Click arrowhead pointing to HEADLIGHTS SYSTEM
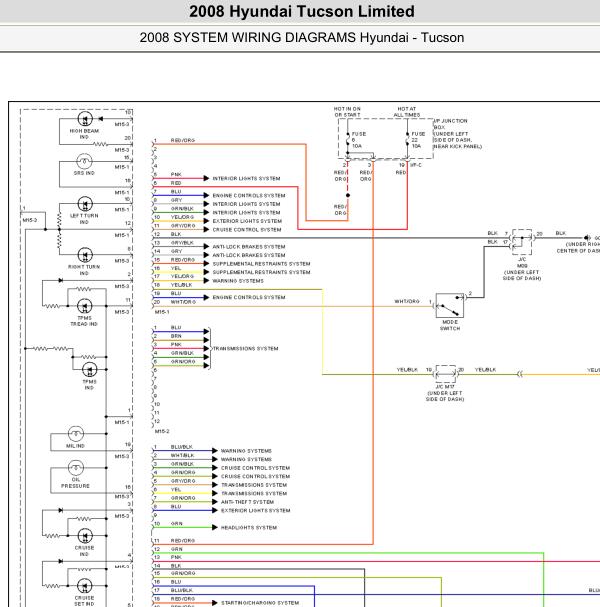The width and height of the screenshot is (600, 607). click(x=215, y=527)
